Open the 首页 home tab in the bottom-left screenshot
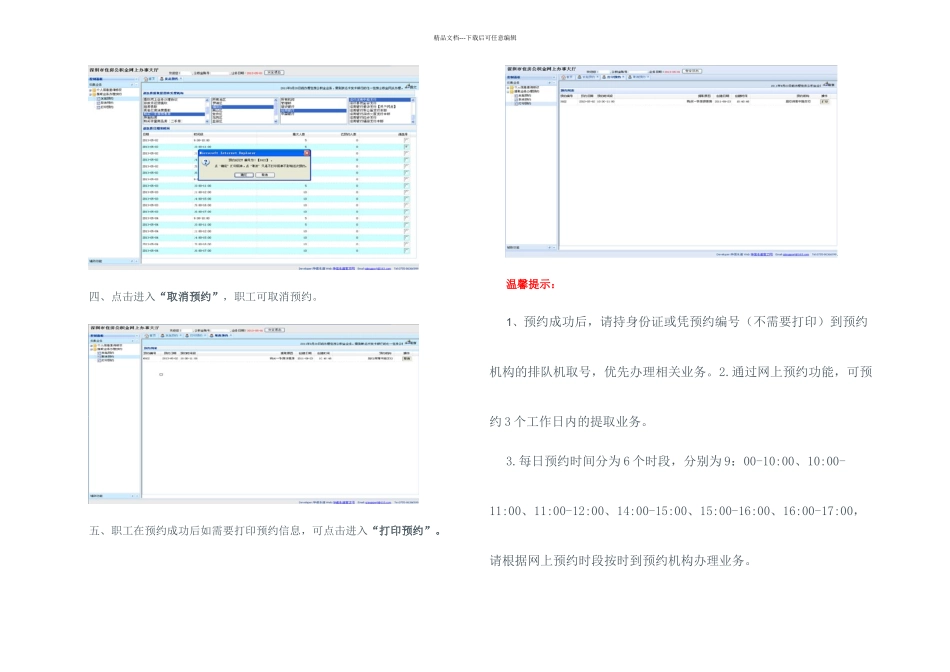 point(150,335)
